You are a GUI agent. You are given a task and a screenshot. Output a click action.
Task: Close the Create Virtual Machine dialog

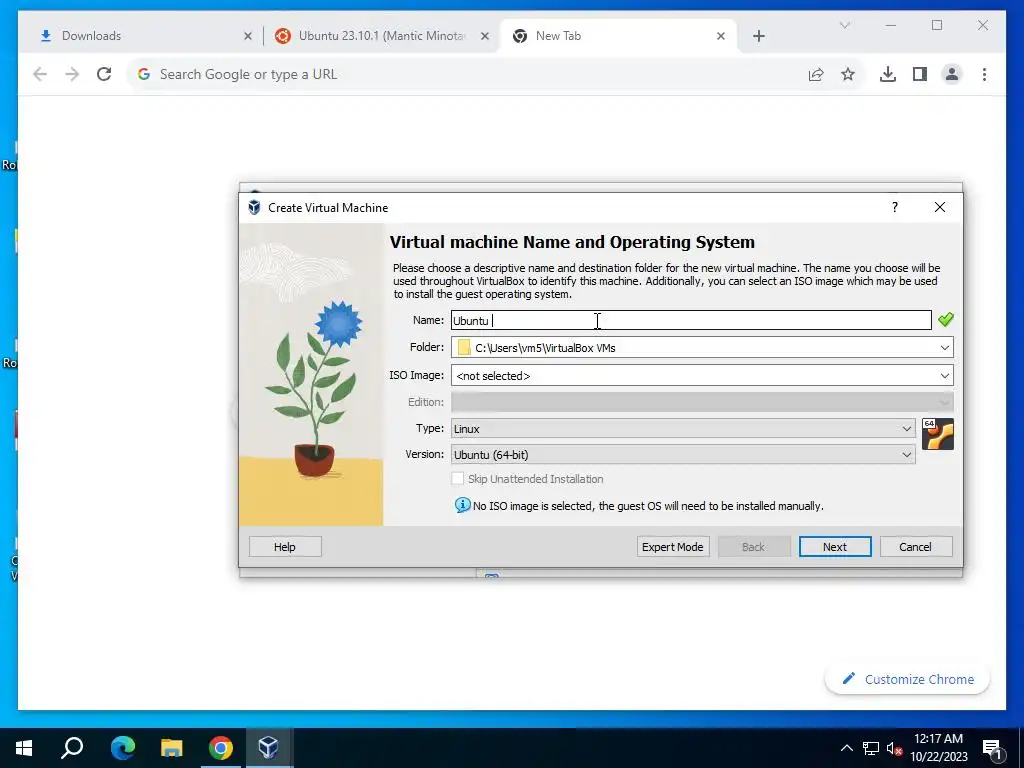(x=940, y=207)
